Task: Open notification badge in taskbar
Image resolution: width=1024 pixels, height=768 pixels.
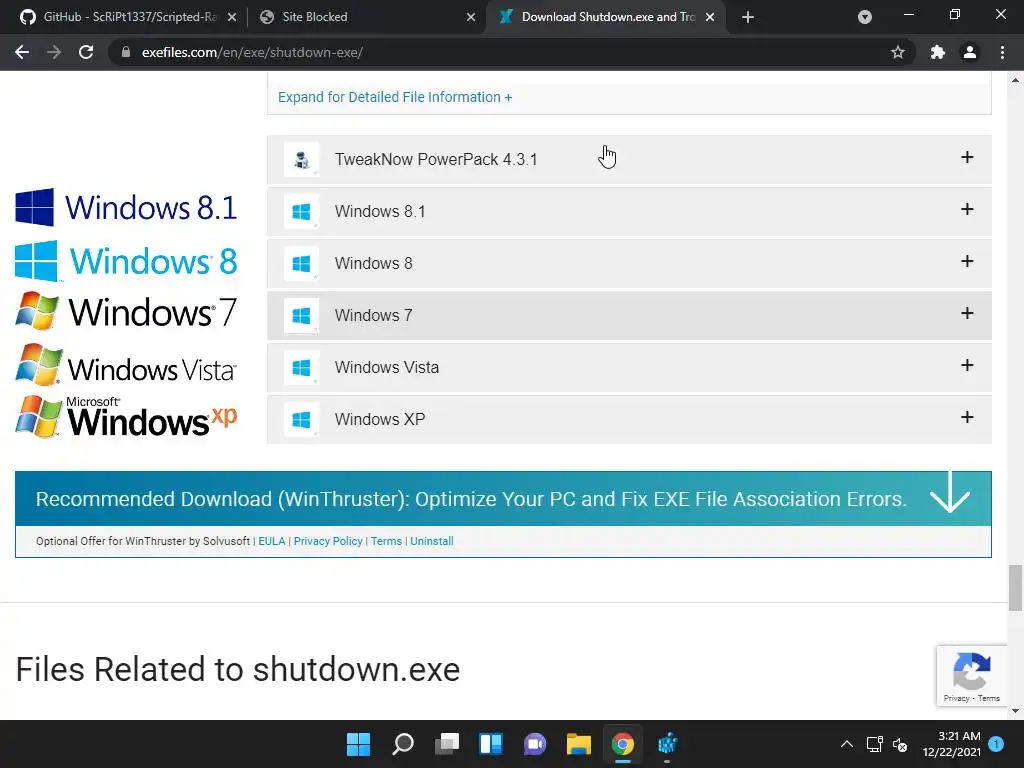Action: 996,743
